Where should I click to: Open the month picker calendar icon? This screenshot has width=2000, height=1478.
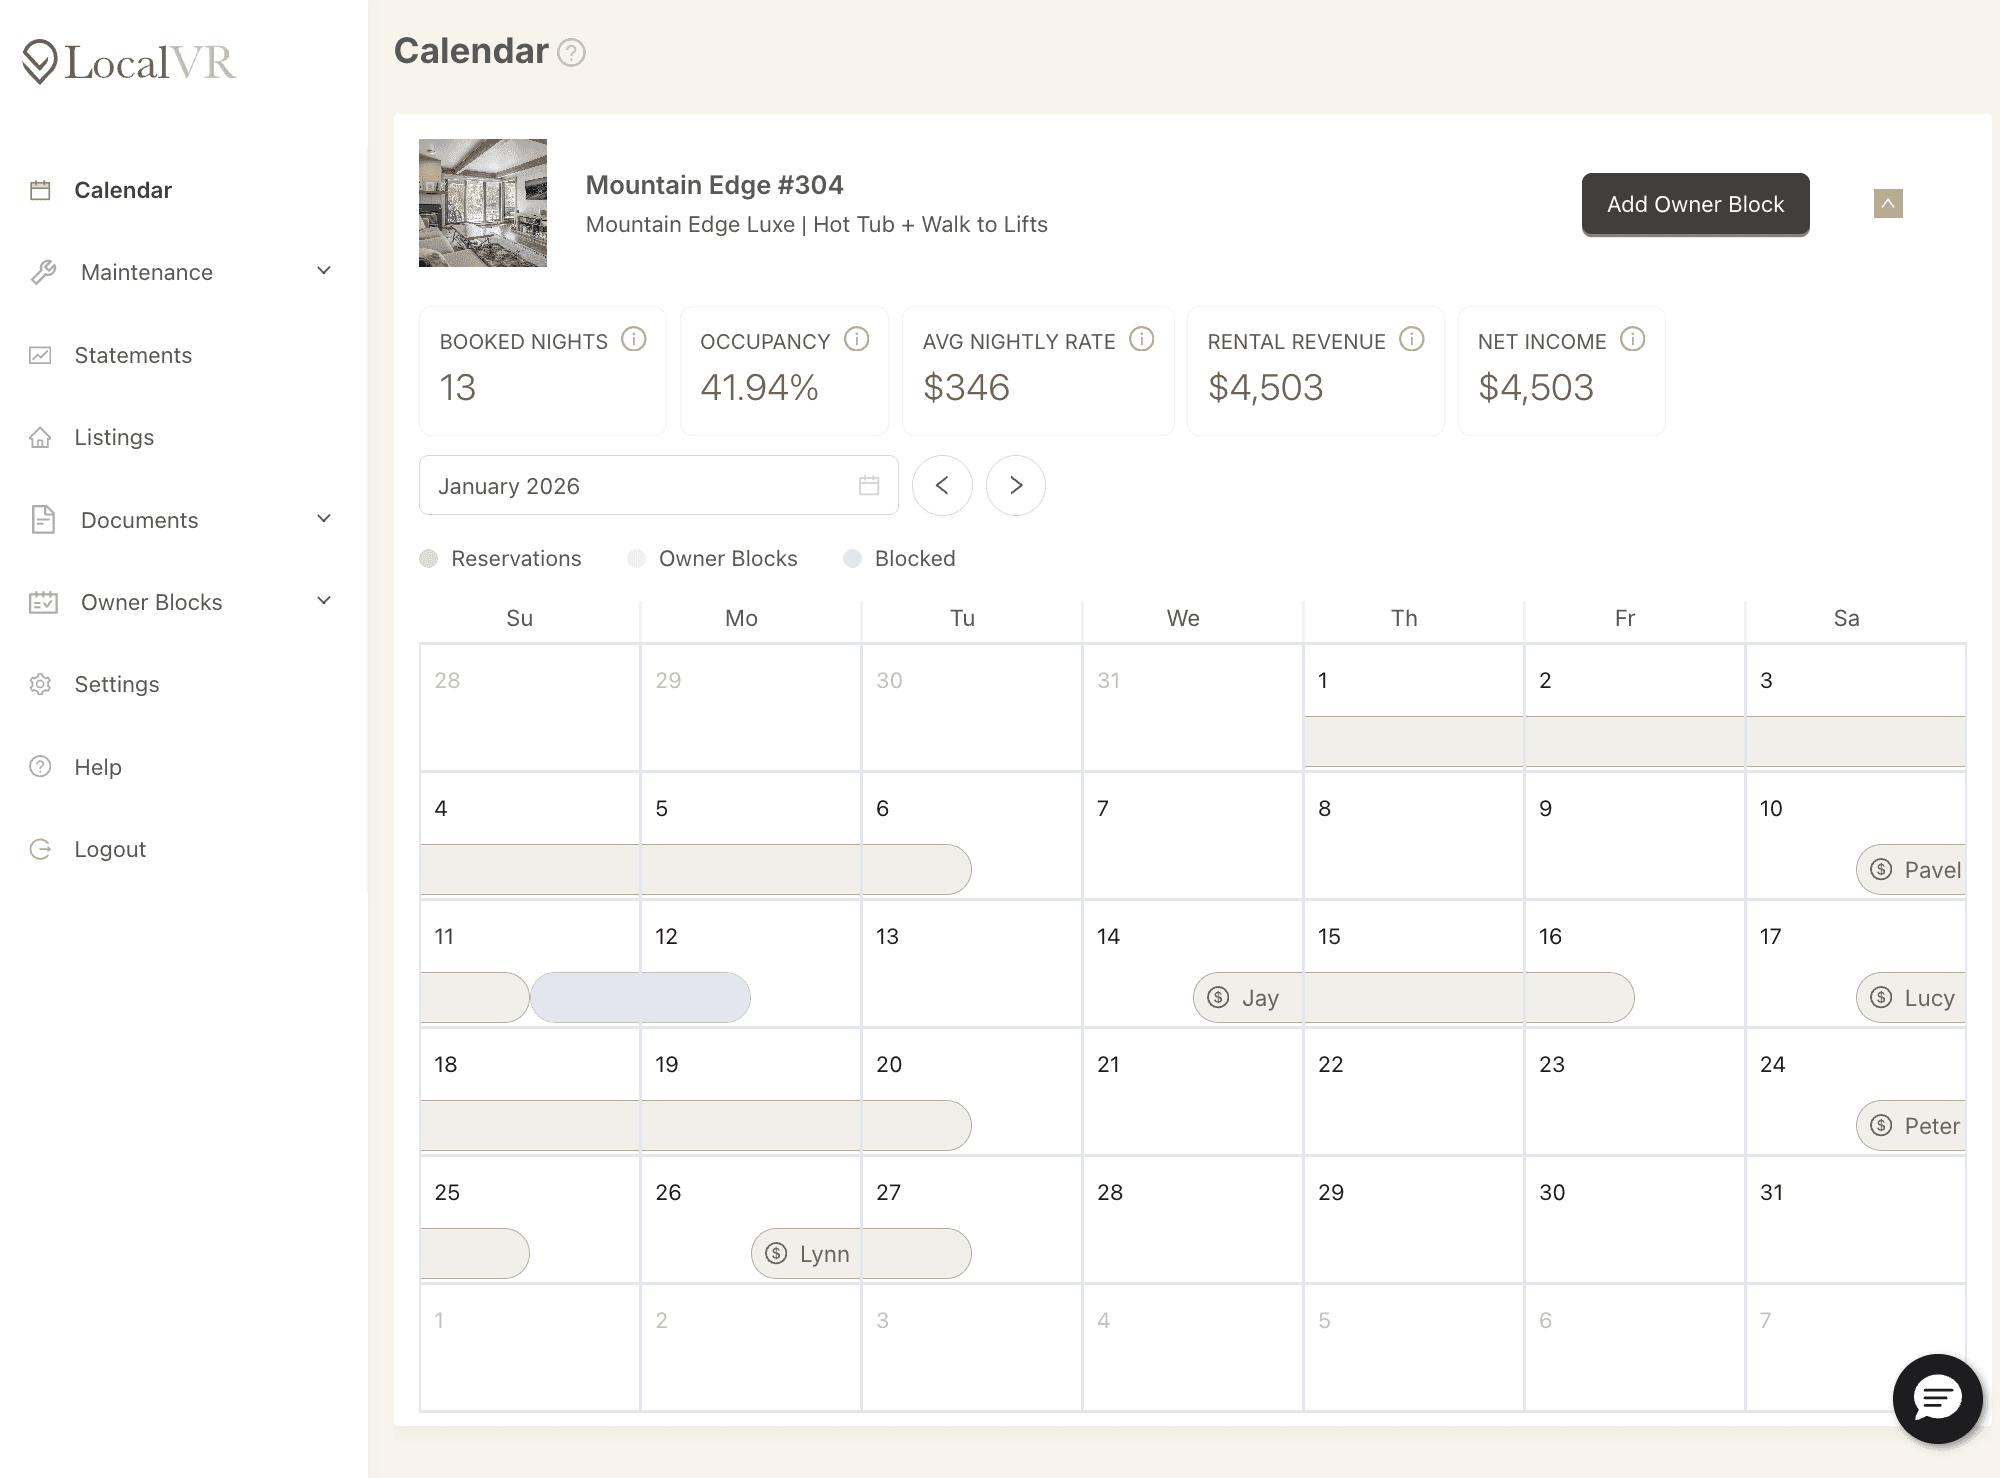868,485
